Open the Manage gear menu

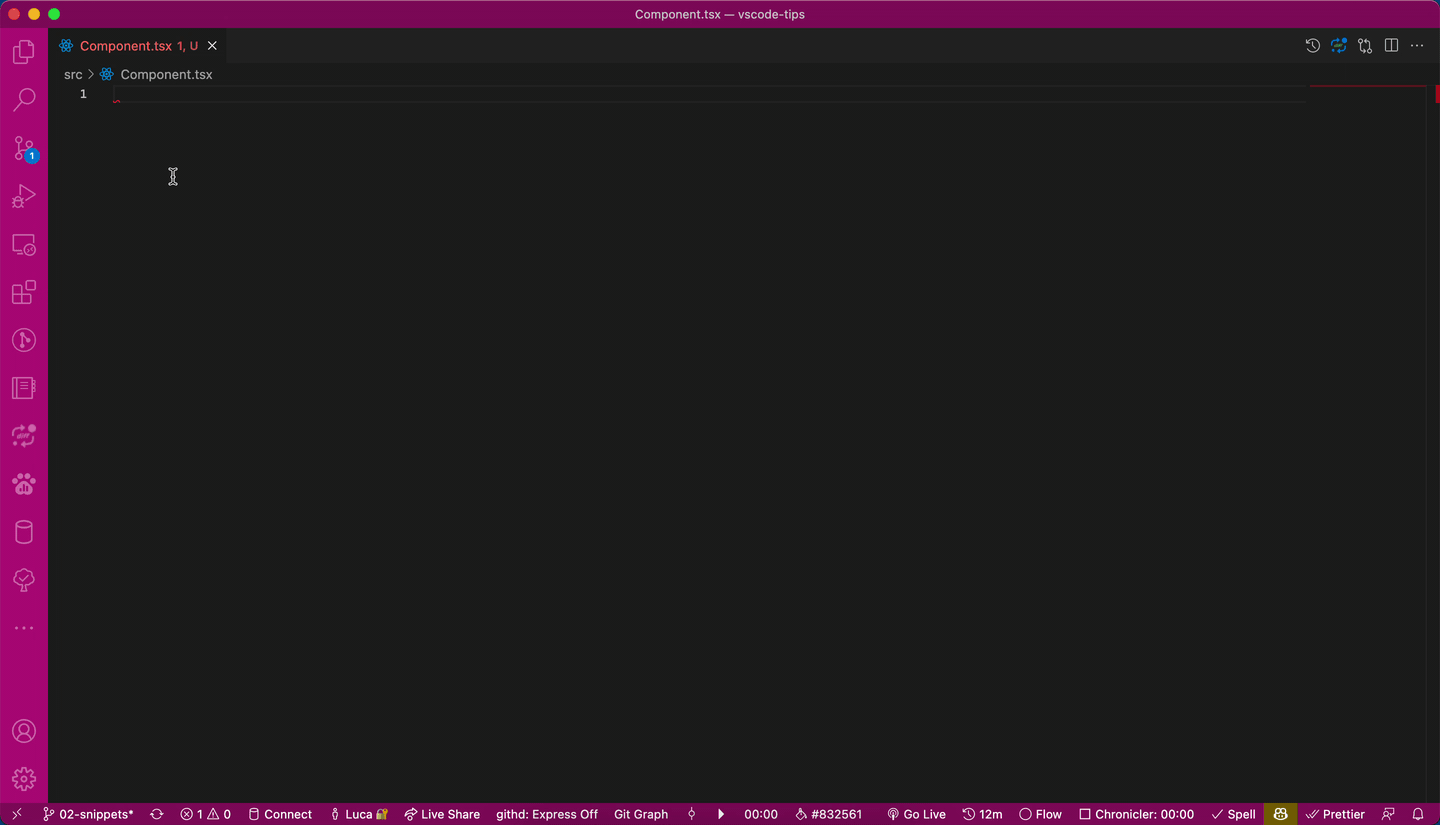click(24, 779)
